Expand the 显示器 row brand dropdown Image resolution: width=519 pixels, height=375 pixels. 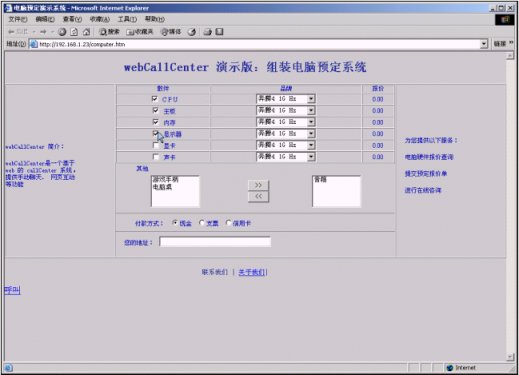311,134
